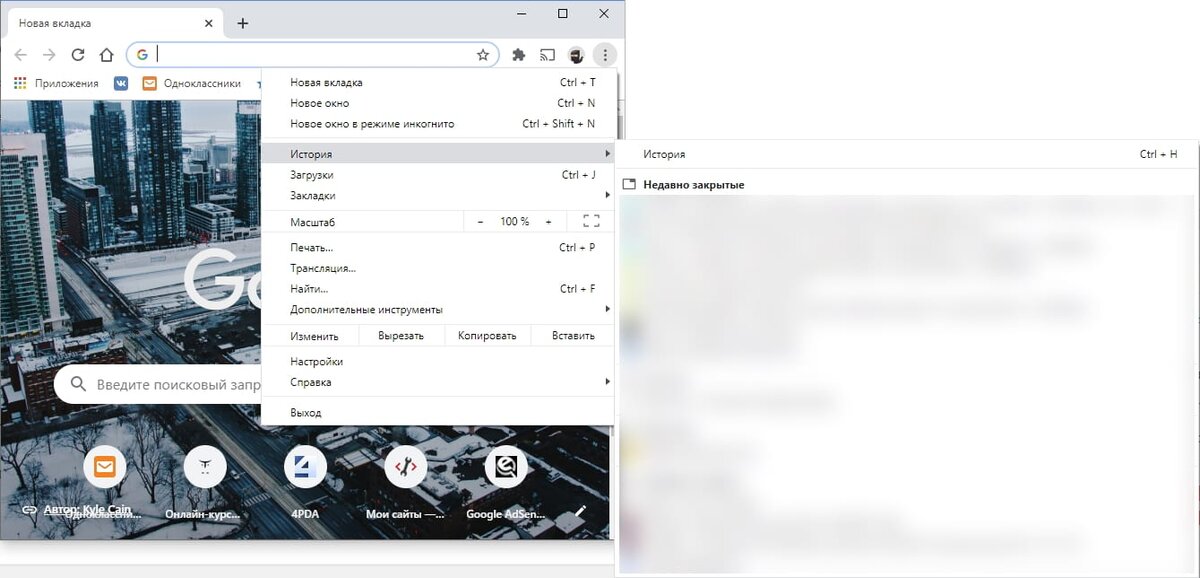Click in the address bar field
This screenshot has height=578, width=1200.
pyautogui.click(x=314, y=55)
